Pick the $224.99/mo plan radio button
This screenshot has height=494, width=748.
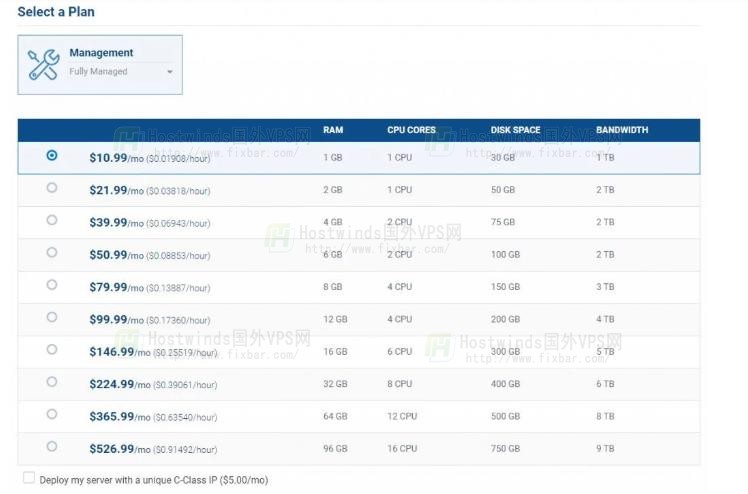pyautogui.click(x=52, y=382)
